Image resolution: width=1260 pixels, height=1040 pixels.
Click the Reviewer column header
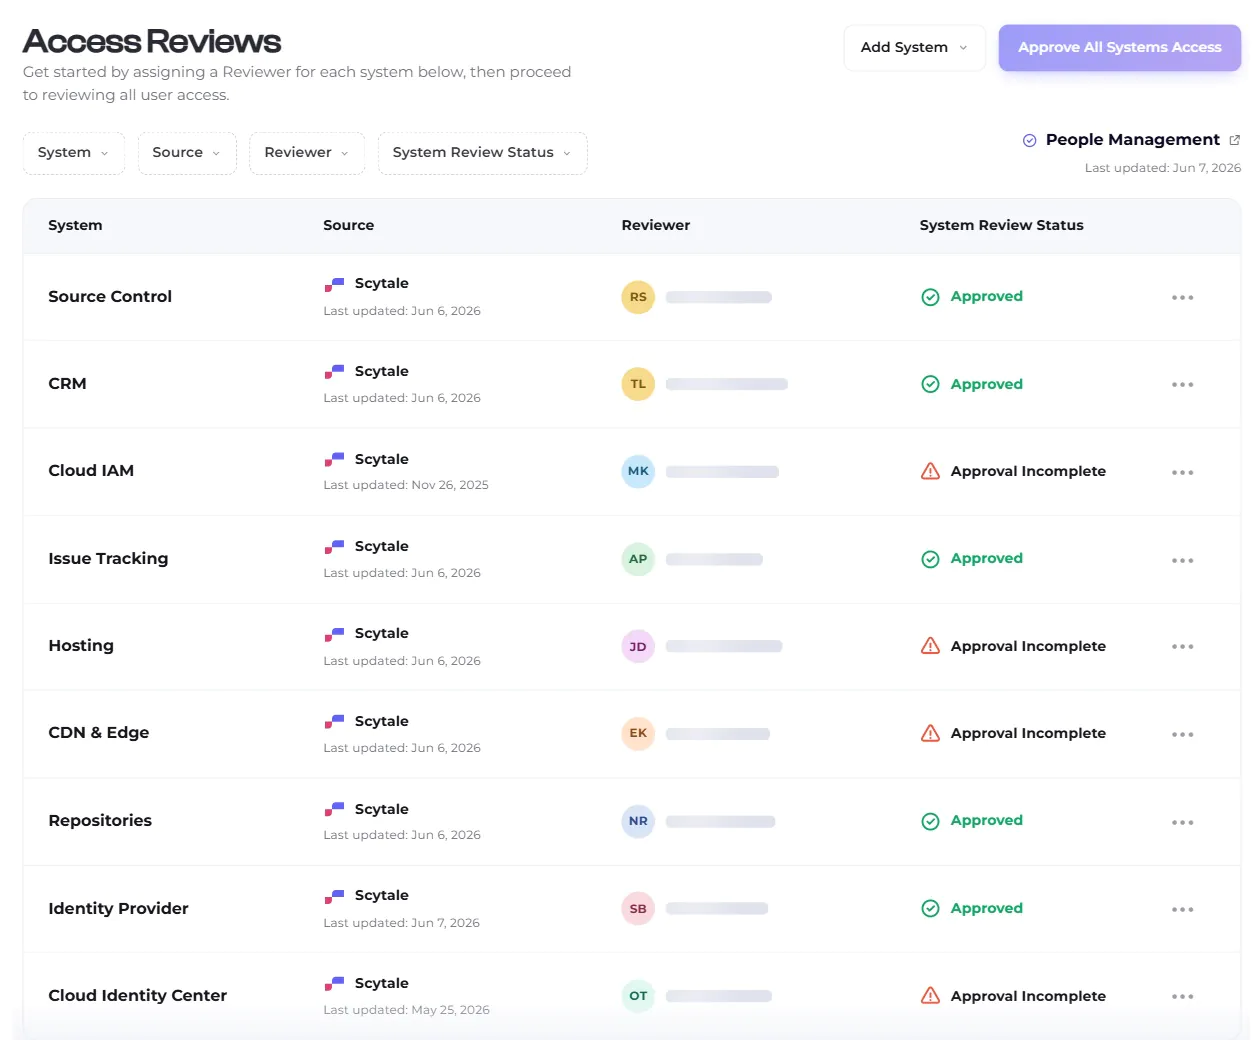(x=655, y=225)
